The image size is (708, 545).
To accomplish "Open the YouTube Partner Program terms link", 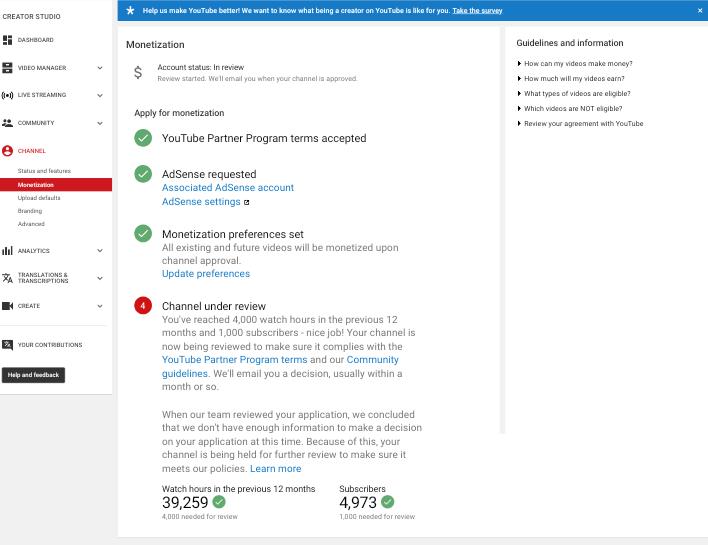I will click(234, 359).
